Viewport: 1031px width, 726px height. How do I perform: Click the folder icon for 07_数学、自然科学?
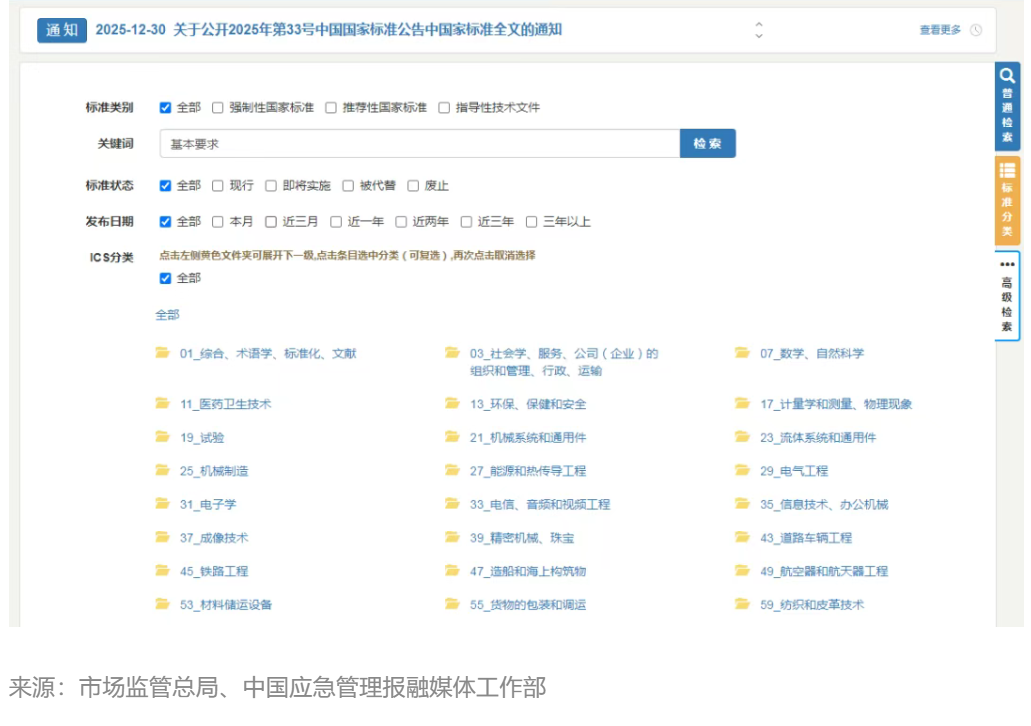pos(743,353)
